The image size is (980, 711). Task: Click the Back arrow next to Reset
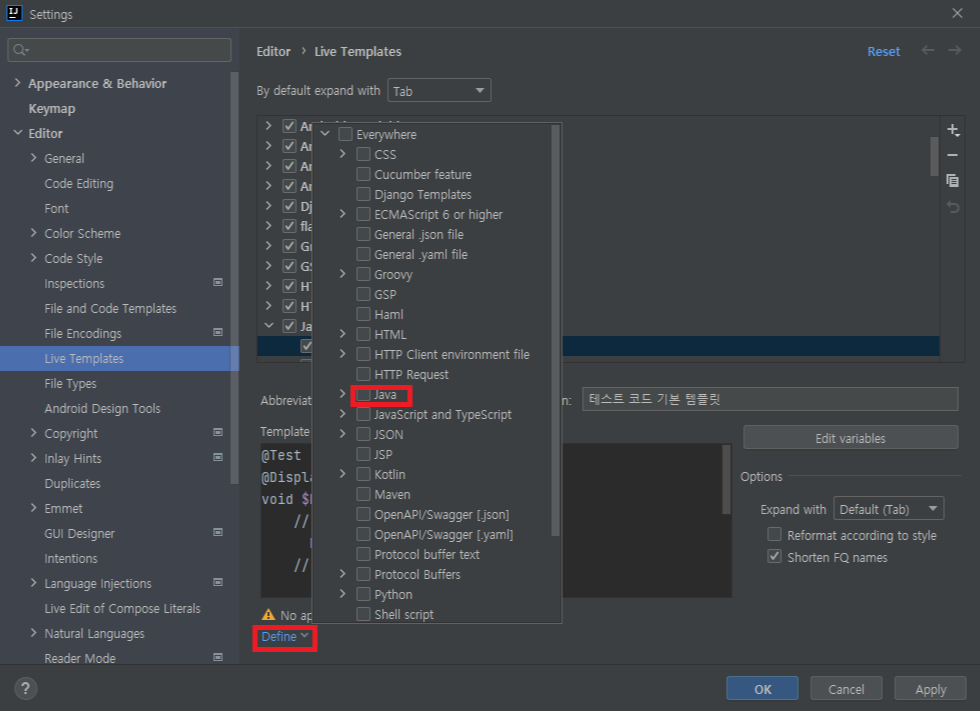928,50
